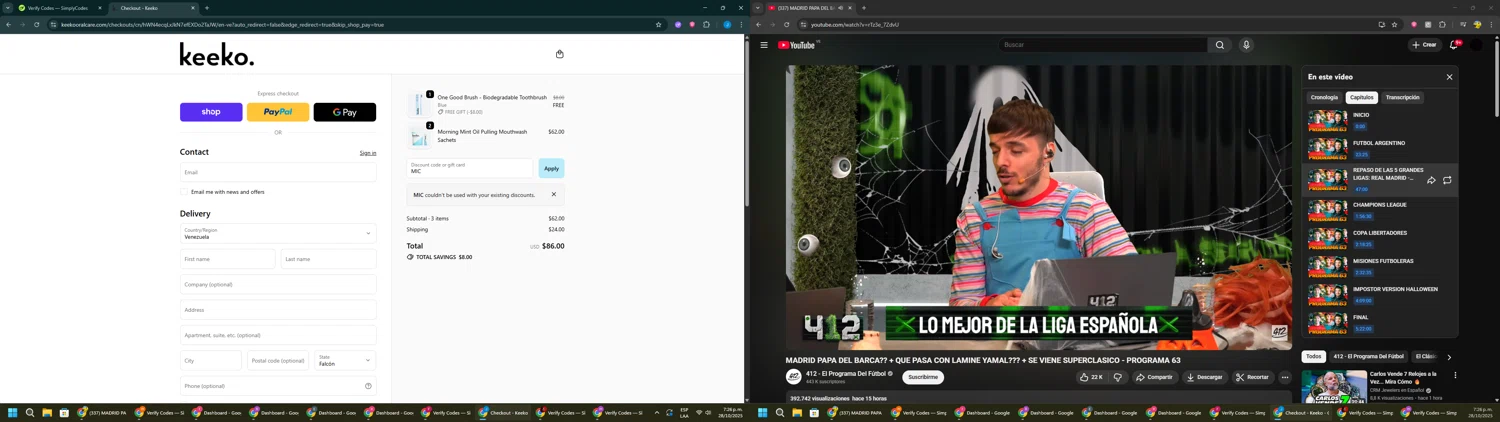Show hidden tray icons chevron on left taskbar
This screenshot has width=1500, height=422.
[657, 412]
